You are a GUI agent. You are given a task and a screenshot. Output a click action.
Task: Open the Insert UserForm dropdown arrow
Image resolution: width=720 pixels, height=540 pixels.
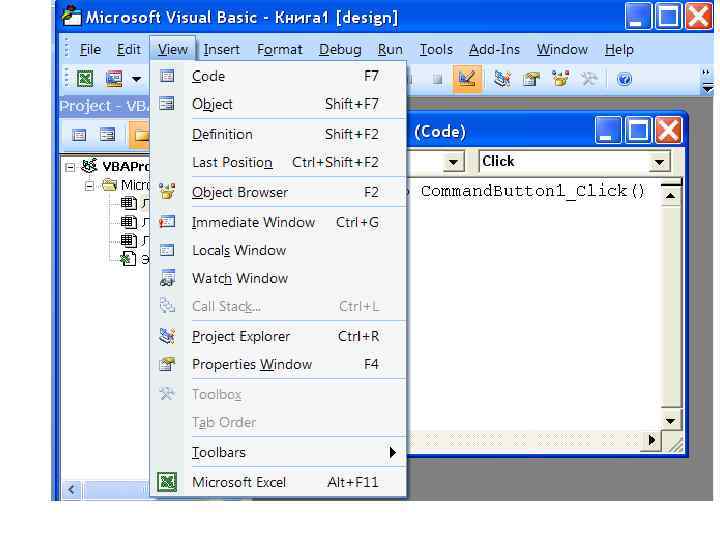click(136, 79)
